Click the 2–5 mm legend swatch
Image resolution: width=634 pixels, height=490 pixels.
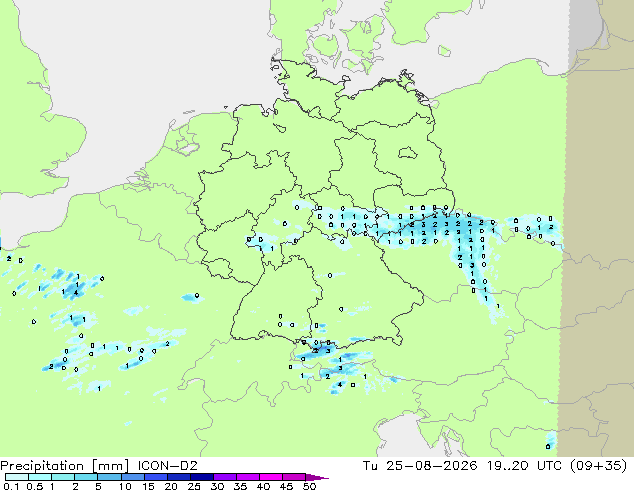click(x=86, y=477)
